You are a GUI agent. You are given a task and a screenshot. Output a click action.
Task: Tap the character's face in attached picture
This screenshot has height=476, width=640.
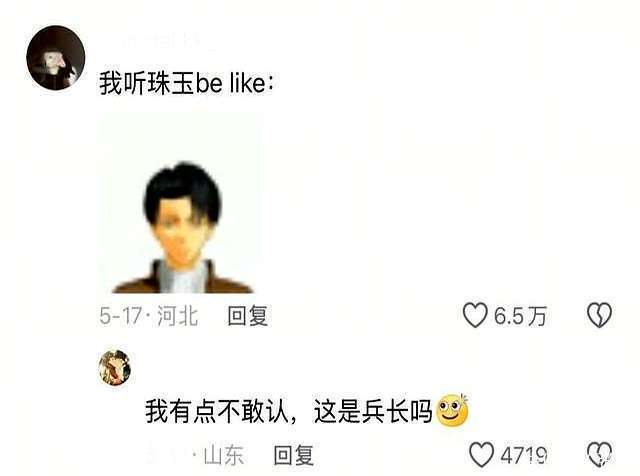click(178, 231)
